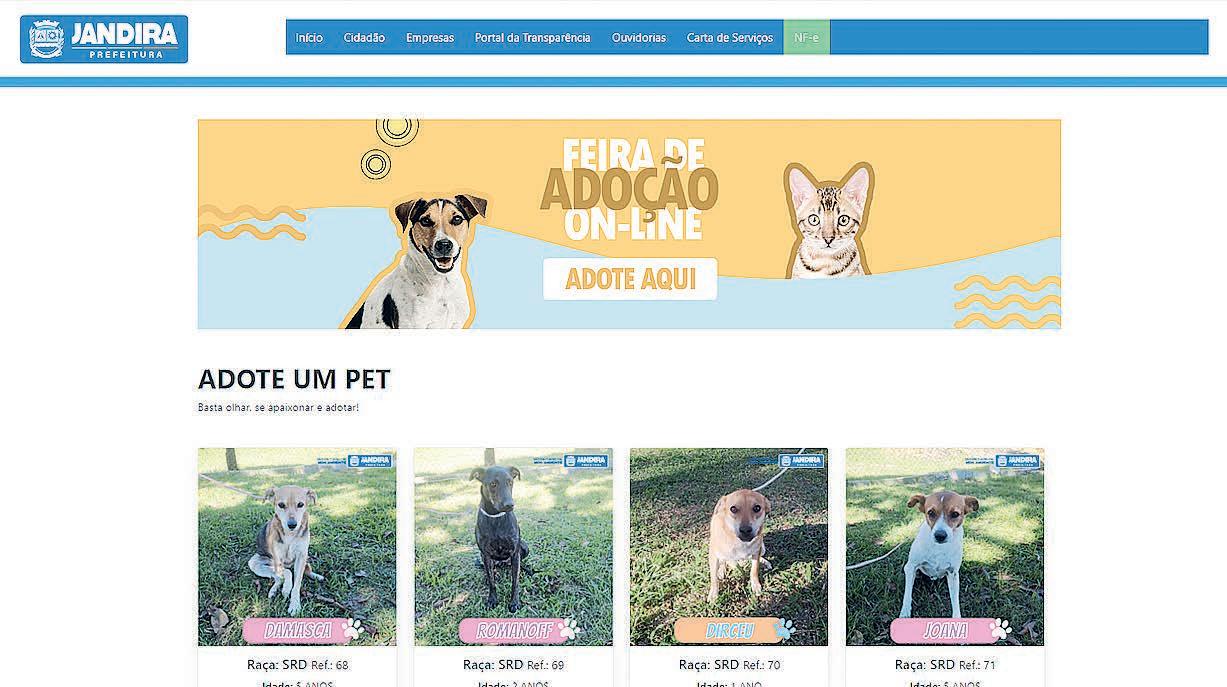
Task: Go to Portal da Transparência
Action: point(533,38)
